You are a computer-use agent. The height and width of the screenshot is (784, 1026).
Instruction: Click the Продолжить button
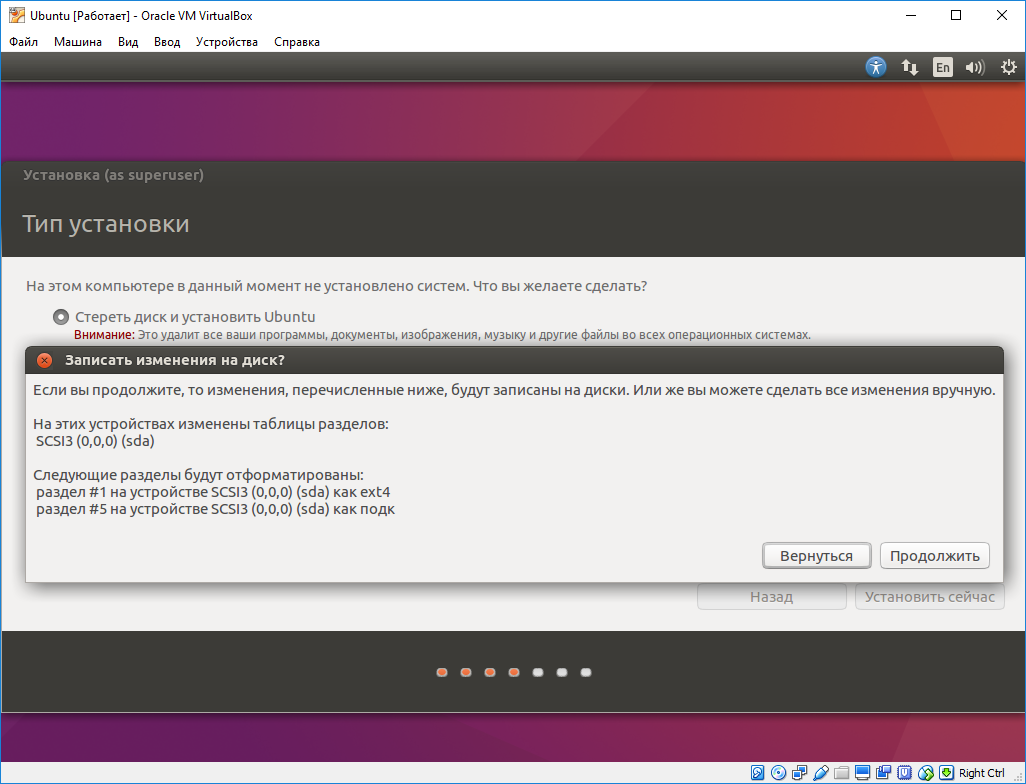point(934,556)
